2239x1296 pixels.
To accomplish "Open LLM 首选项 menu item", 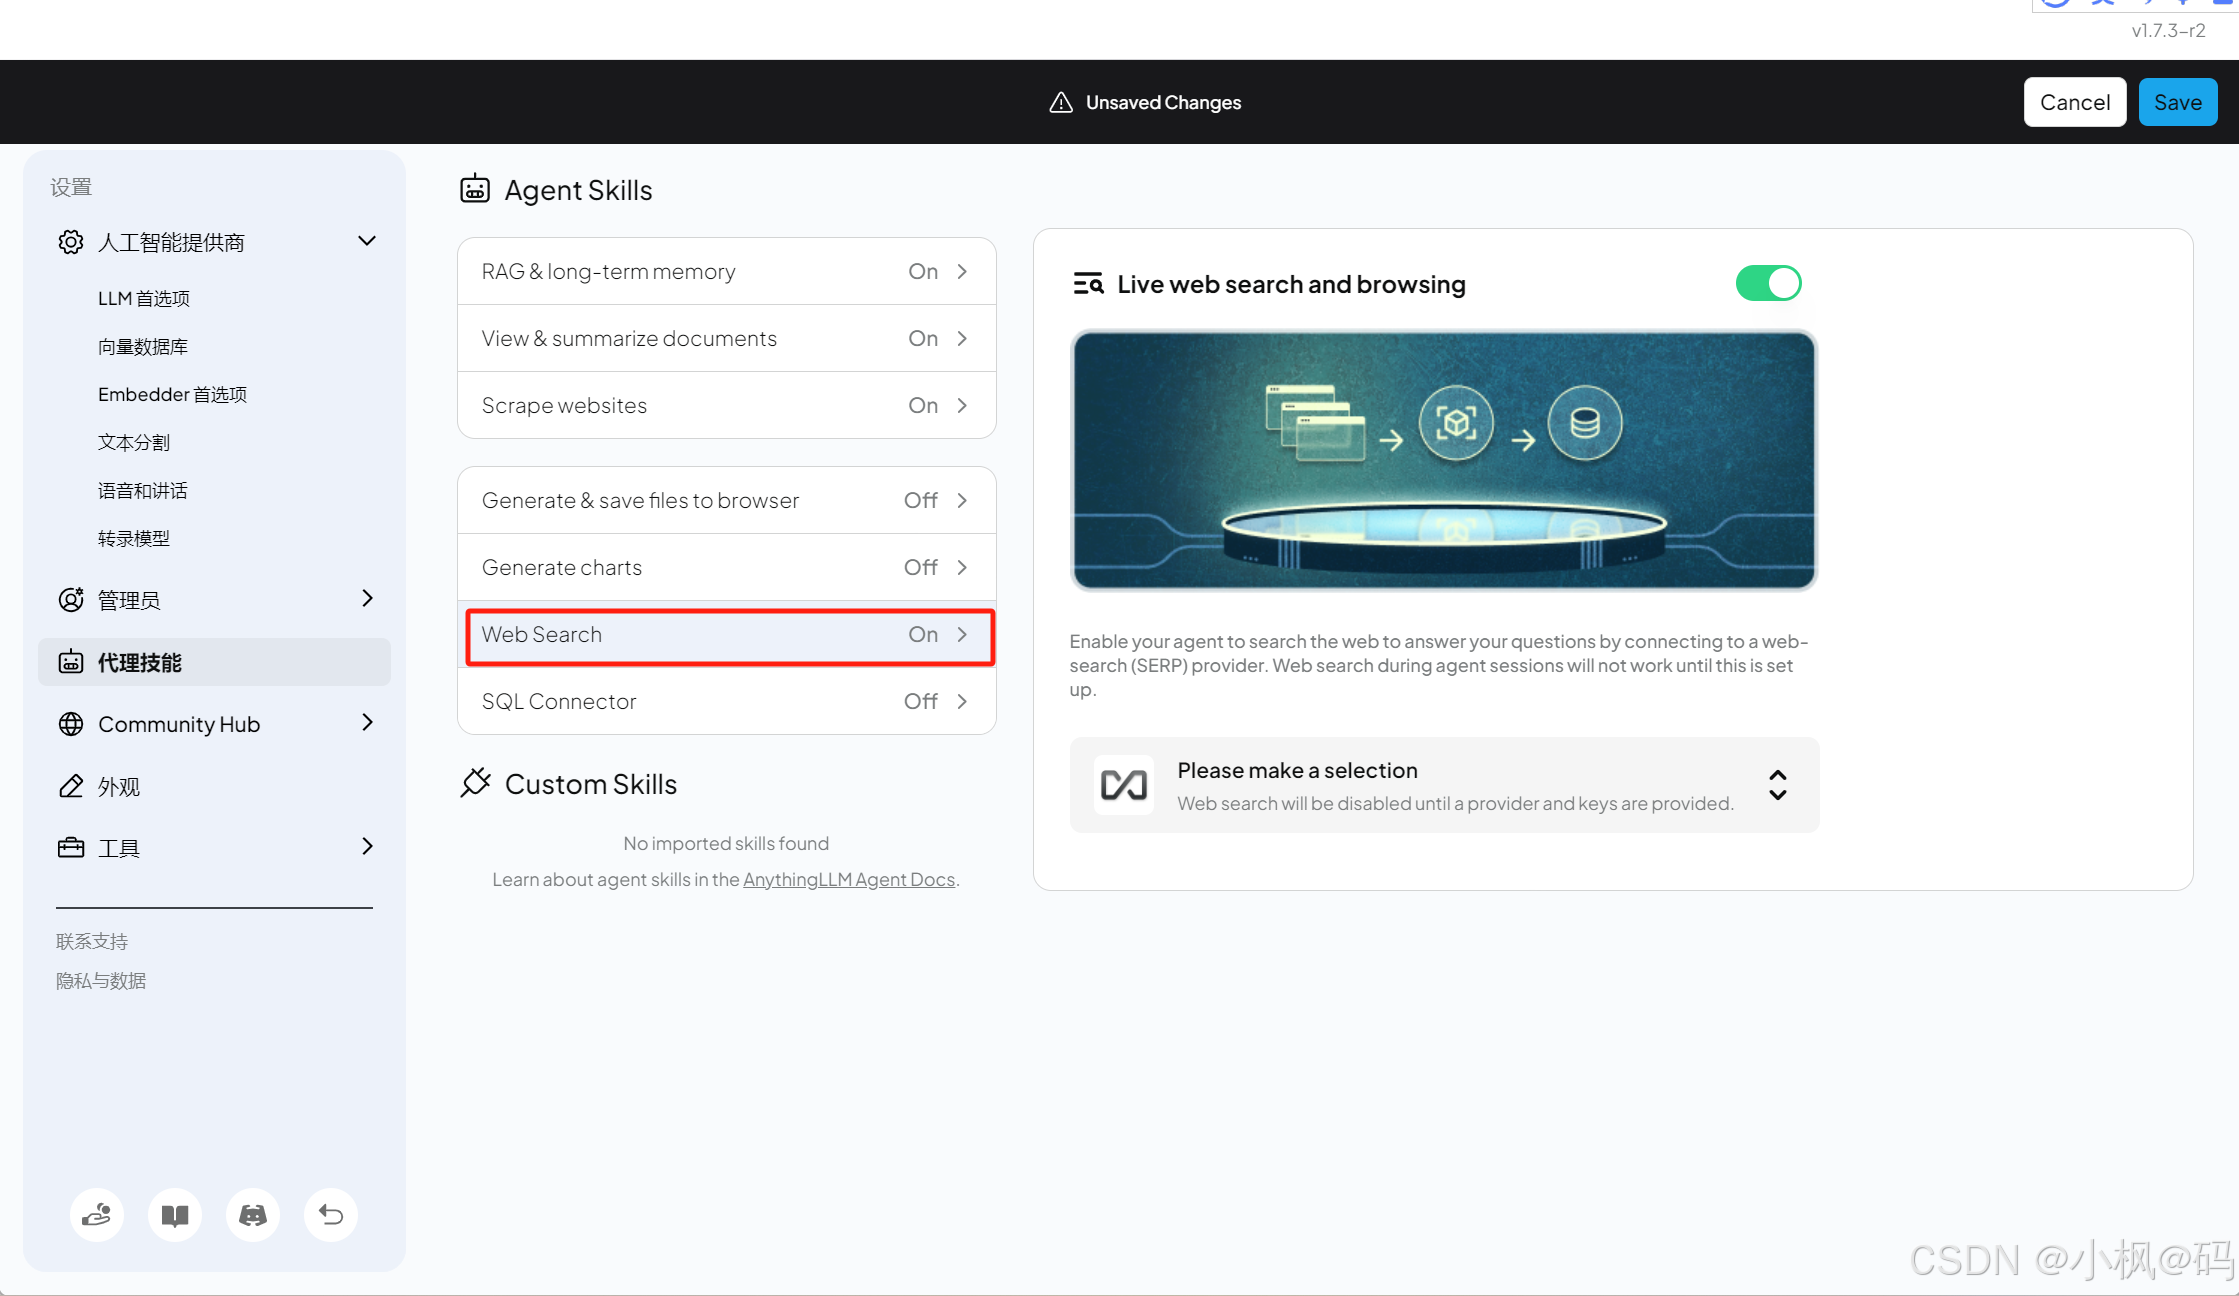I will tap(144, 298).
